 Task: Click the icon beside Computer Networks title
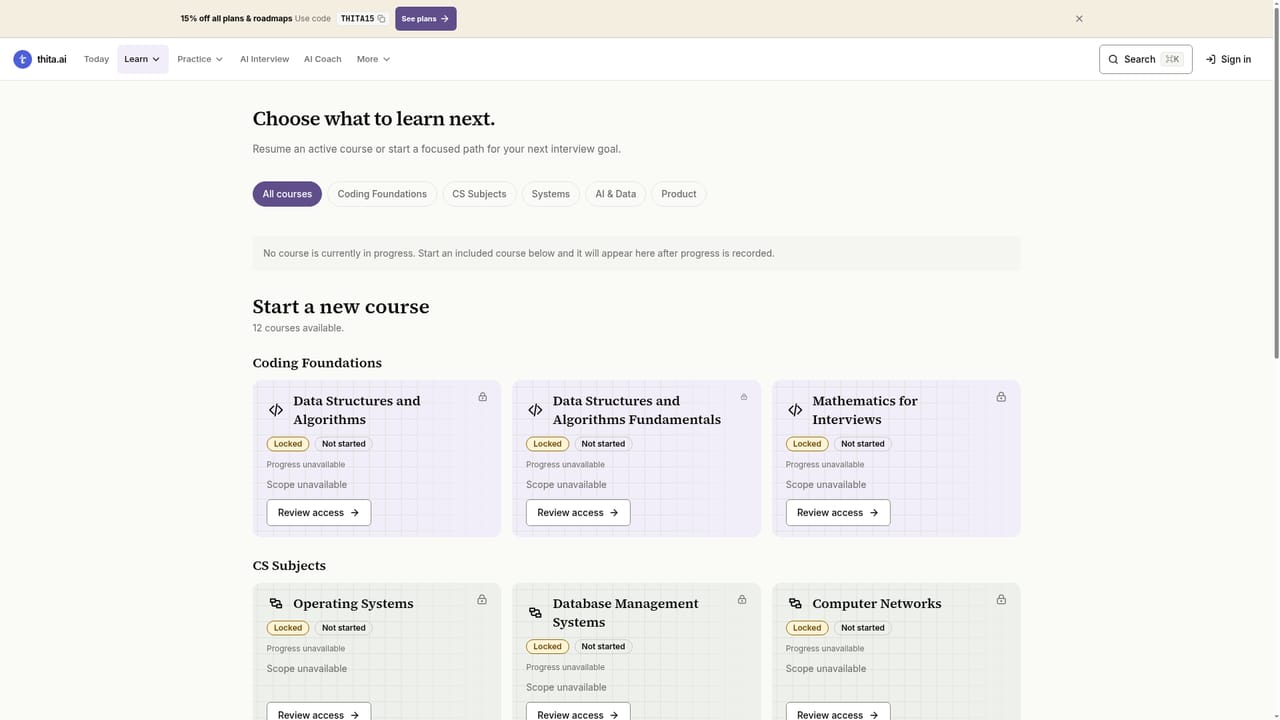tap(795, 604)
